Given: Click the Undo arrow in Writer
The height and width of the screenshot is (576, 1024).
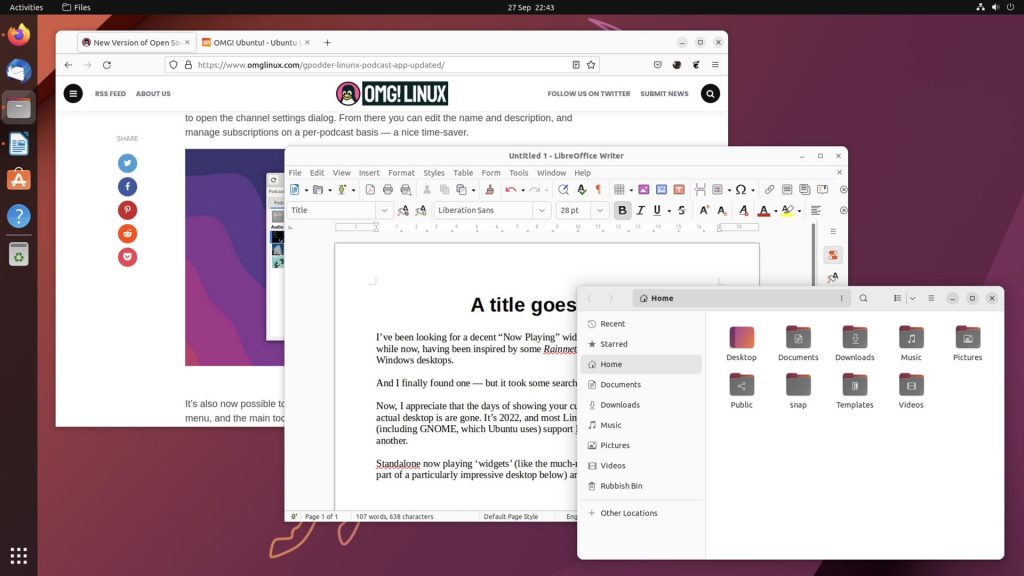Looking at the screenshot, I should (511, 190).
